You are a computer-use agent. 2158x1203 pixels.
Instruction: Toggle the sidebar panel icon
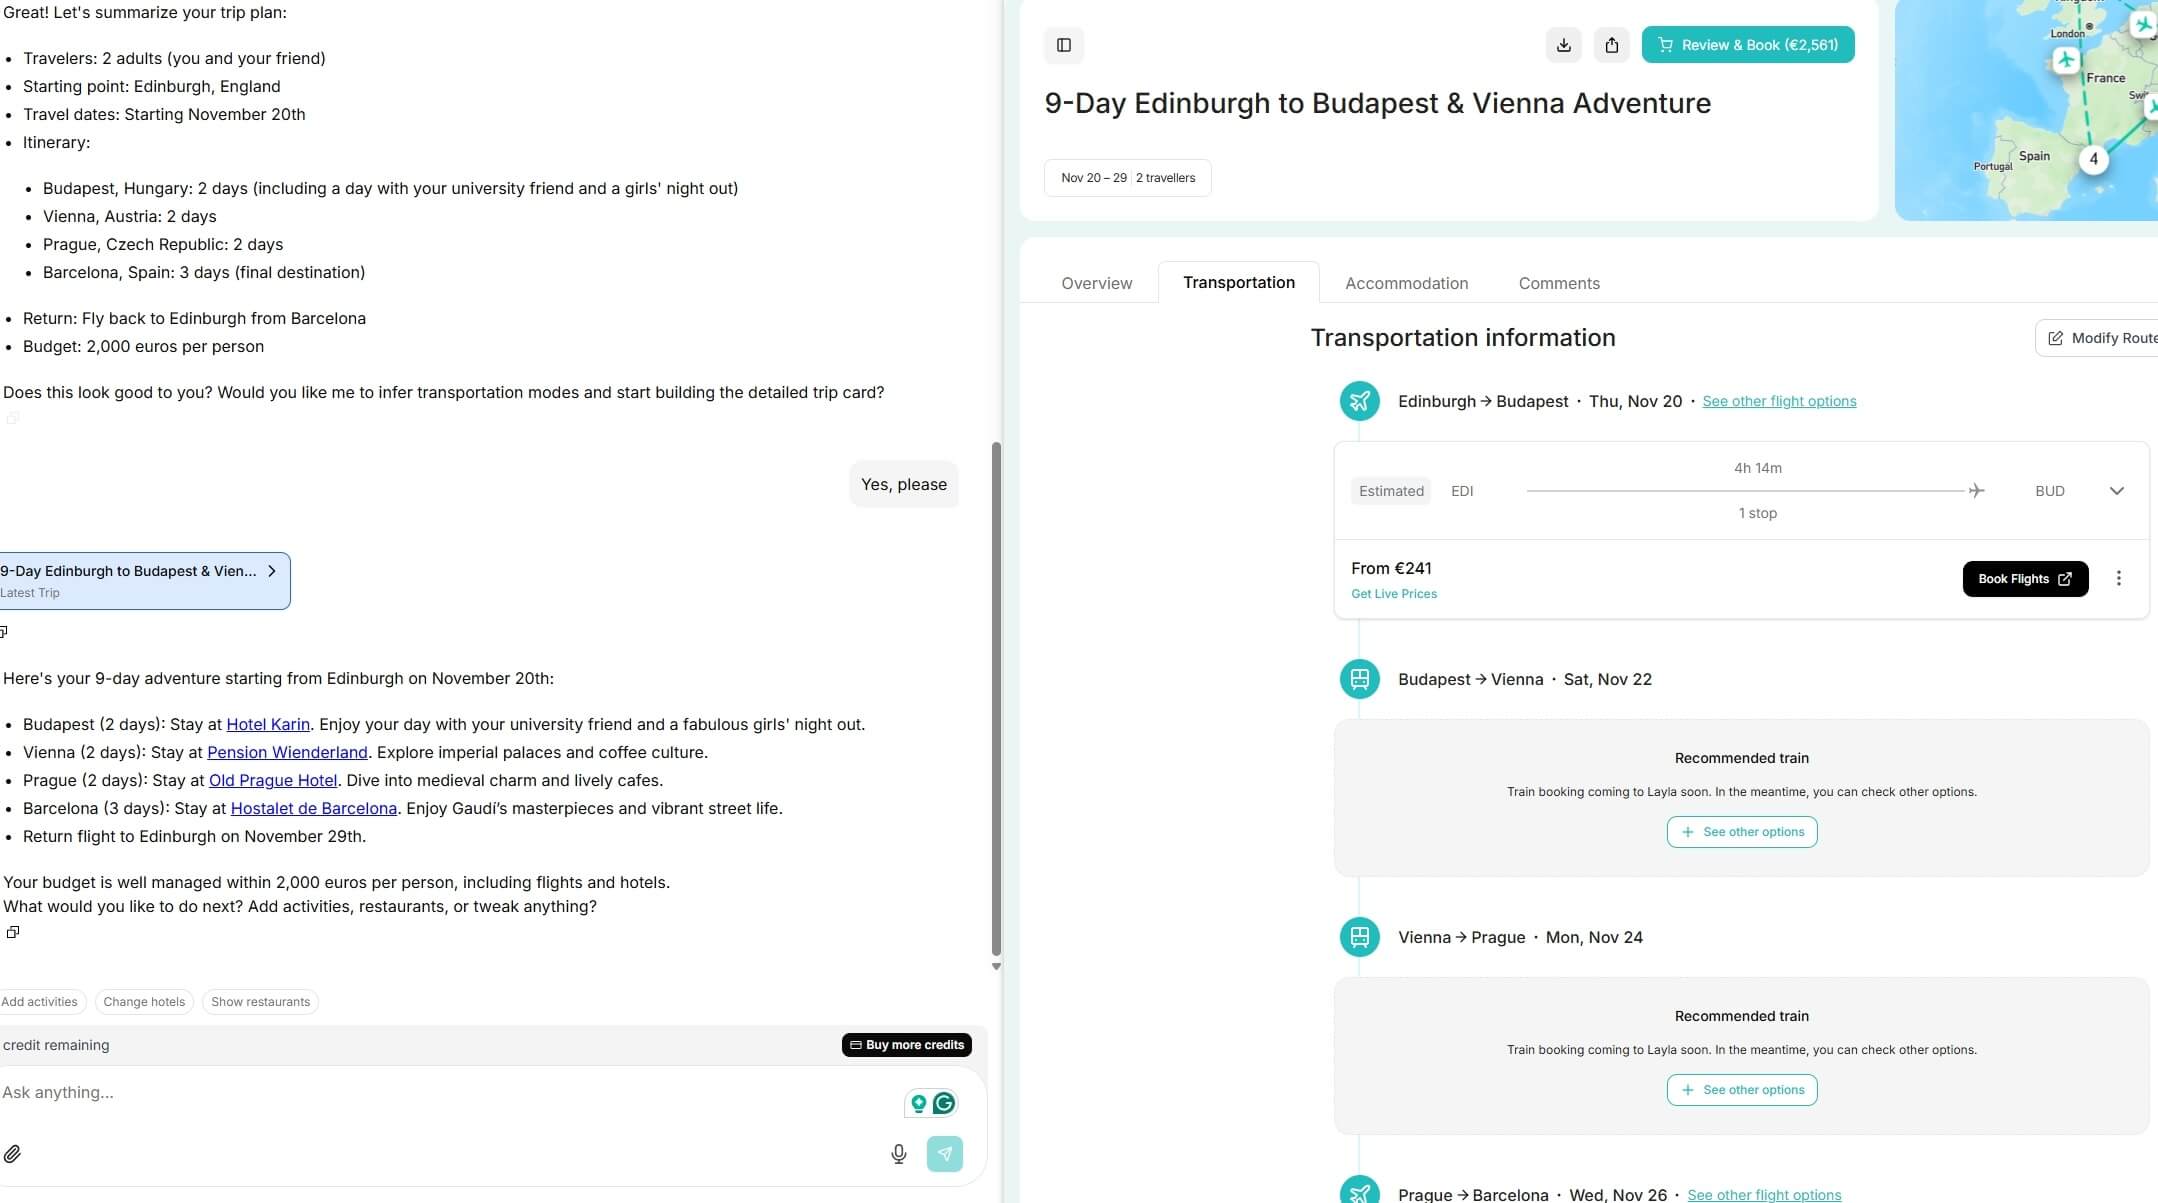[1063, 45]
